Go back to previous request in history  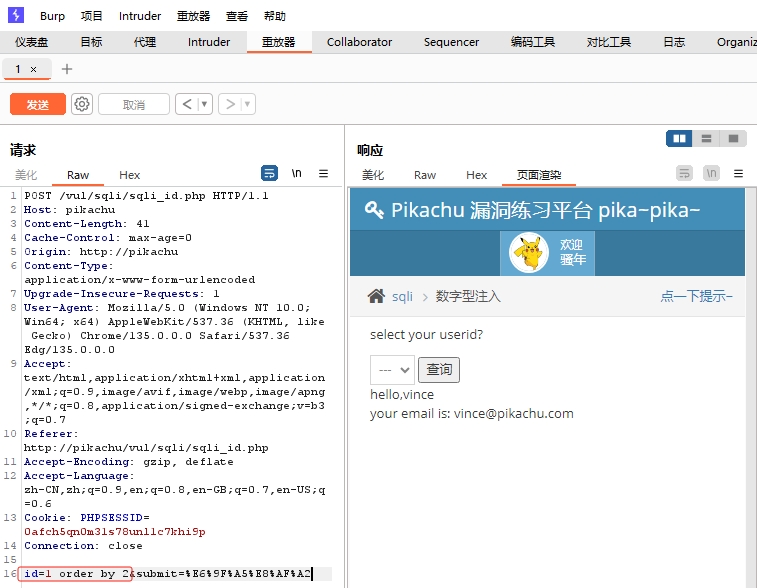point(187,104)
